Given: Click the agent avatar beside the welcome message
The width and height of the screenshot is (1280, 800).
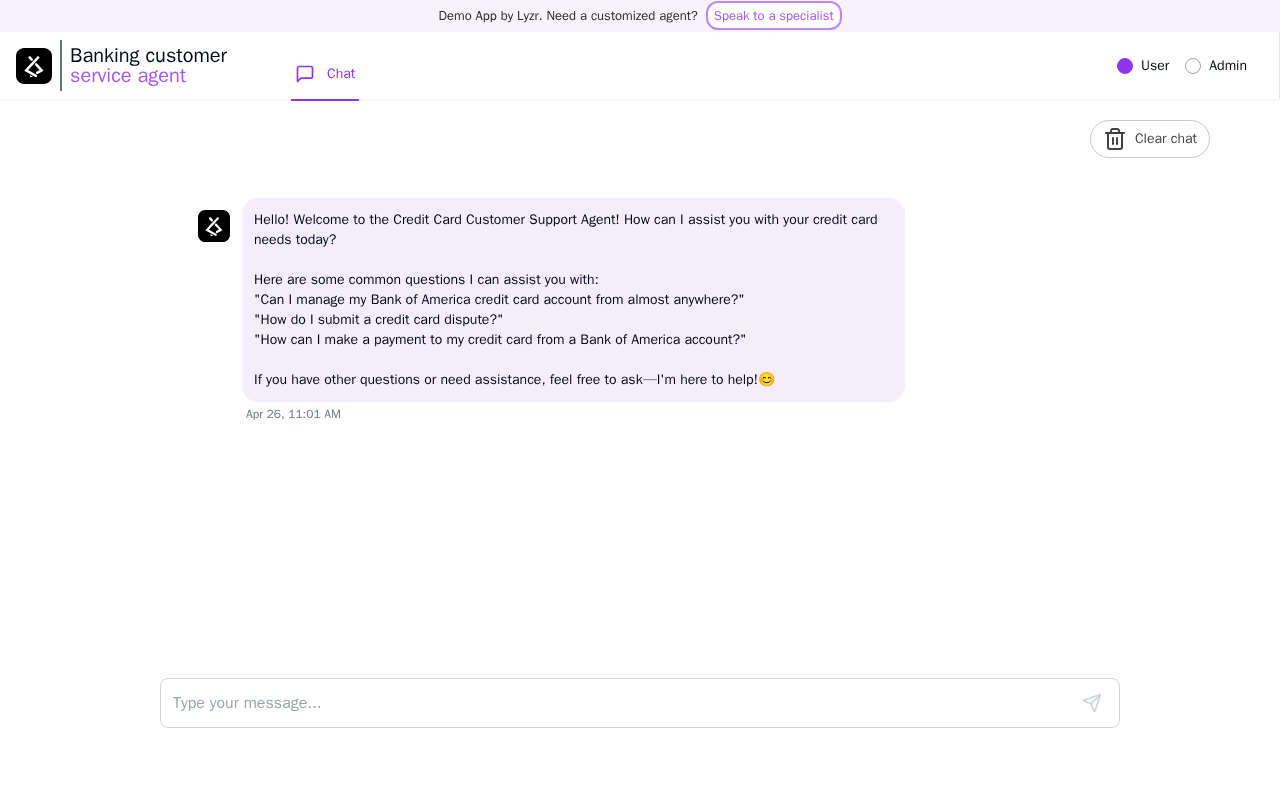Looking at the screenshot, I should 214,226.
